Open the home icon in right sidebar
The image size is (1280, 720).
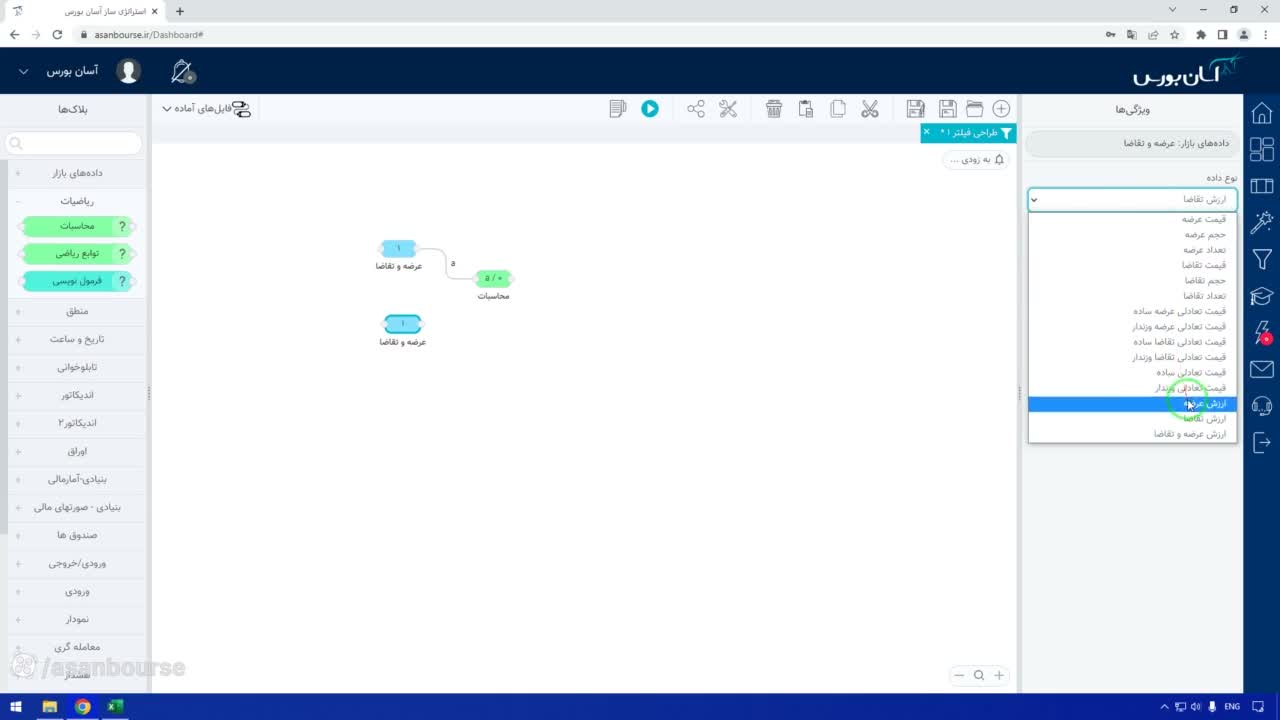pyautogui.click(x=1262, y=113)
